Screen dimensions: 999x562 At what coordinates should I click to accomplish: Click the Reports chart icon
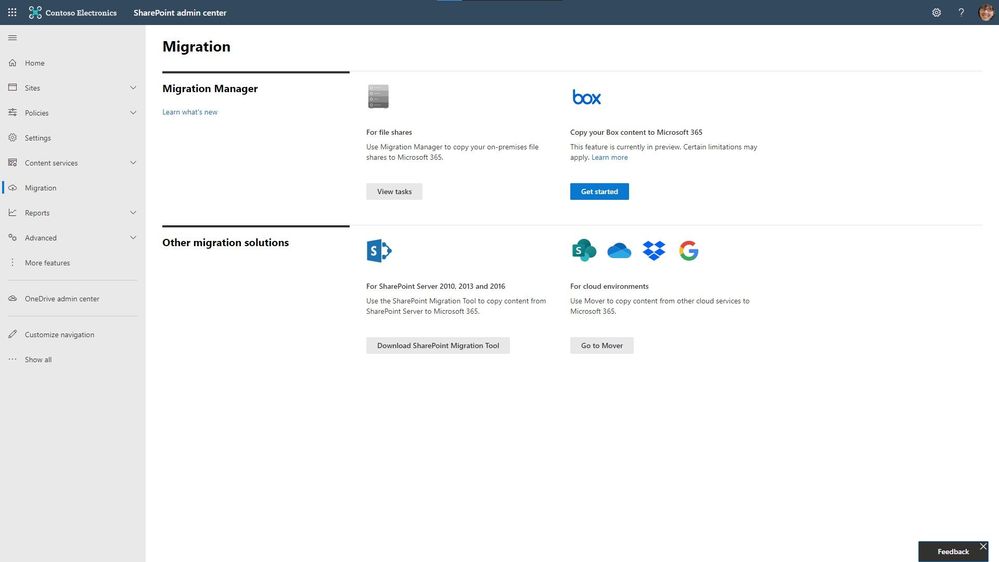12,212
